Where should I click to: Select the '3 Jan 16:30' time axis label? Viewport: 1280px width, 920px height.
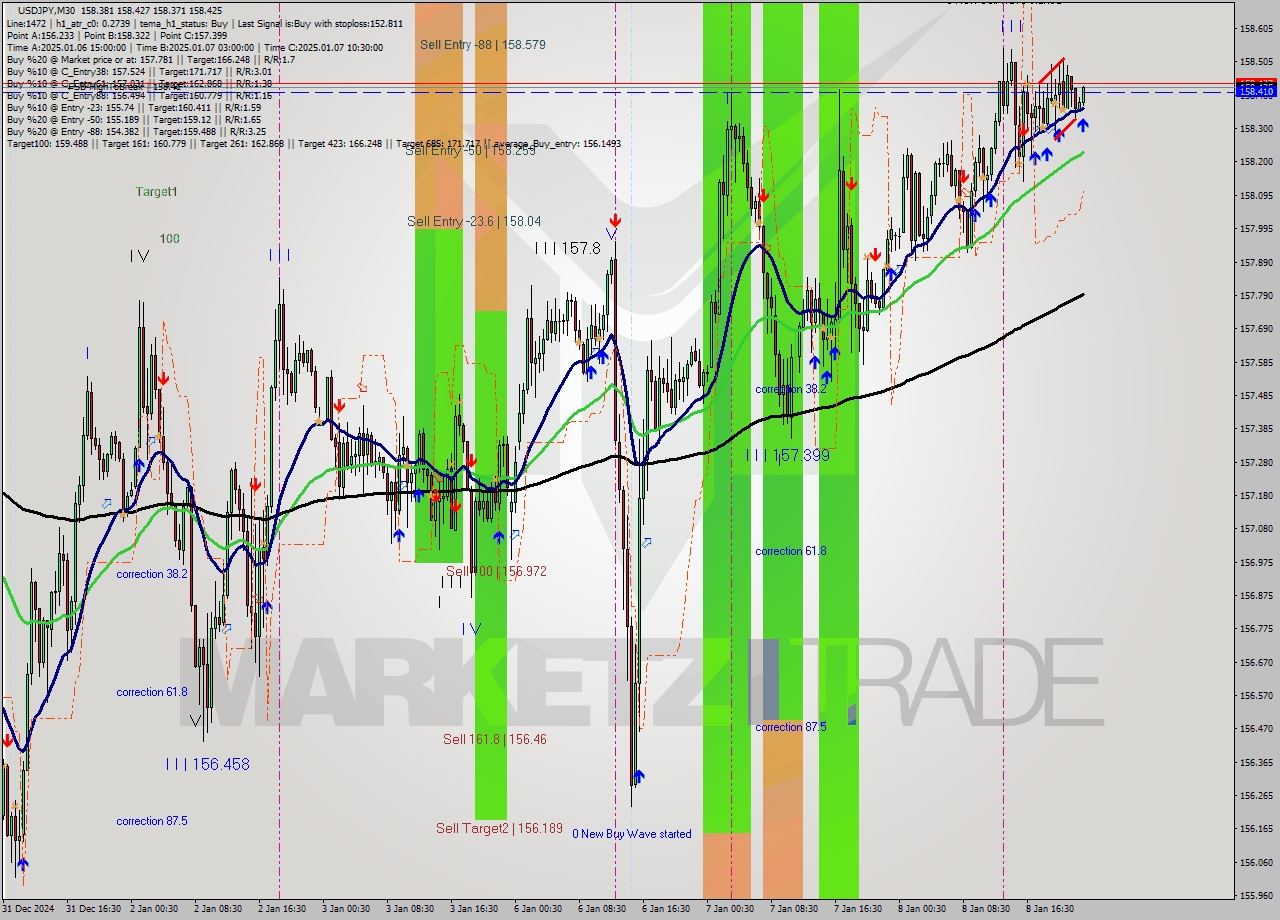(x=473, y=909)
